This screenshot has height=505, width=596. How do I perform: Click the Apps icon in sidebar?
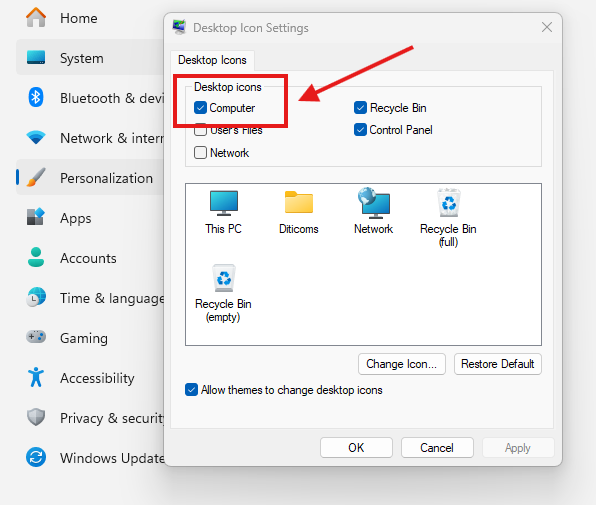(36, 217)
